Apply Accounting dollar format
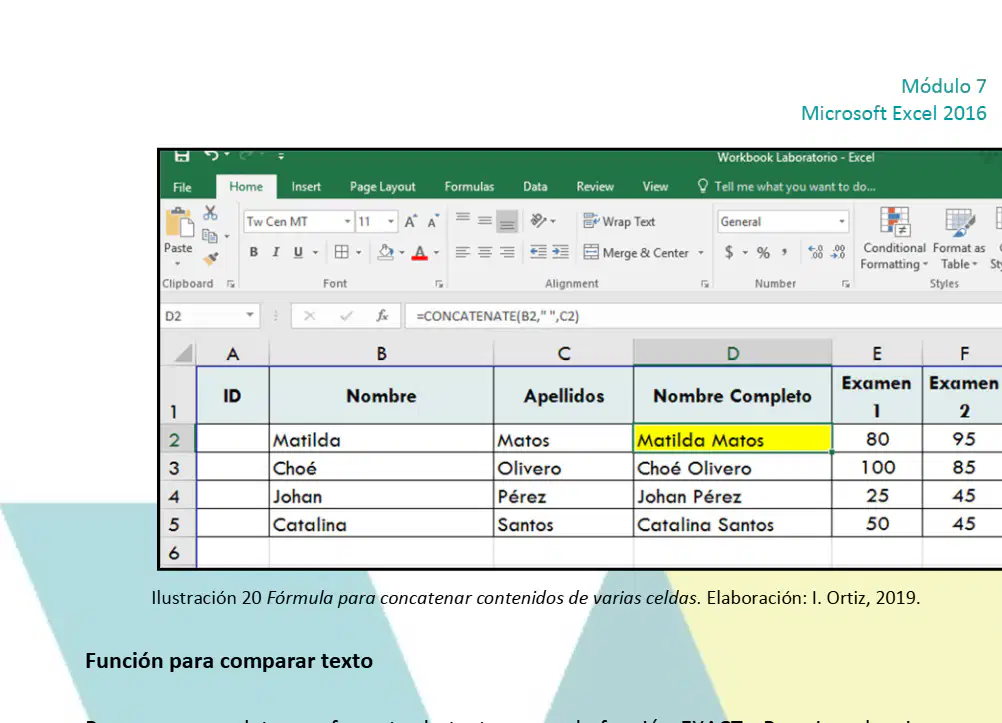Image resolution: width=1002 pixels, height=723 pixels. (729, 253)
